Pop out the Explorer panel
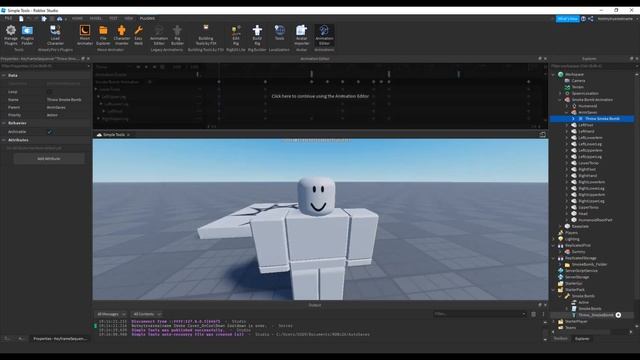This screenshot has width=640, height=360. [x=631, y=59]
